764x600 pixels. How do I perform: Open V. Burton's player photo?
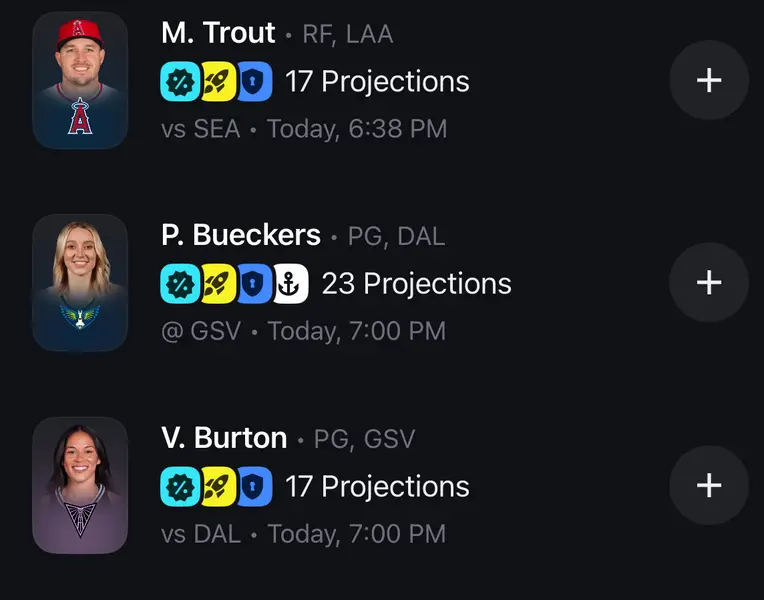80,485
